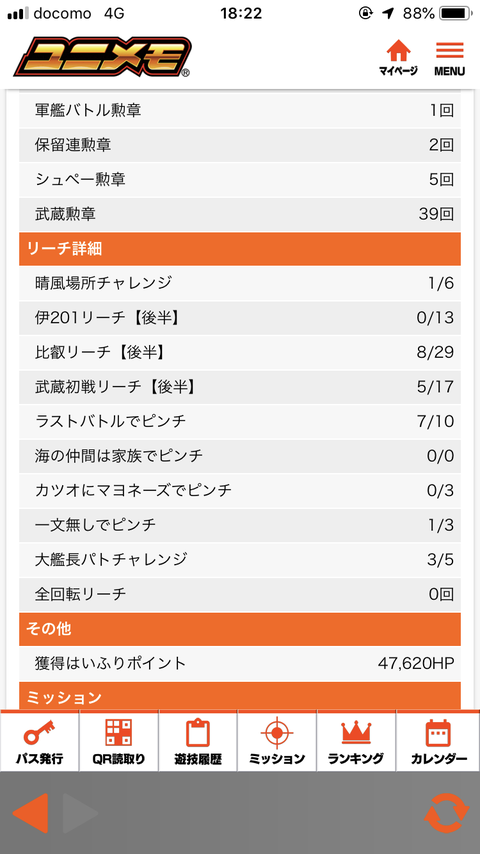This screenshot has height=854, width=480.
Task: Tap the リーチ詳細 section header
Action: click(240, 249)
